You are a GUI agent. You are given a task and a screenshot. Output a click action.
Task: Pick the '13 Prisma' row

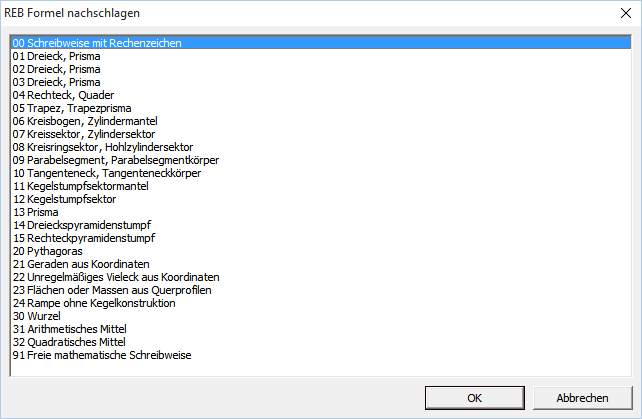[321, 212]
